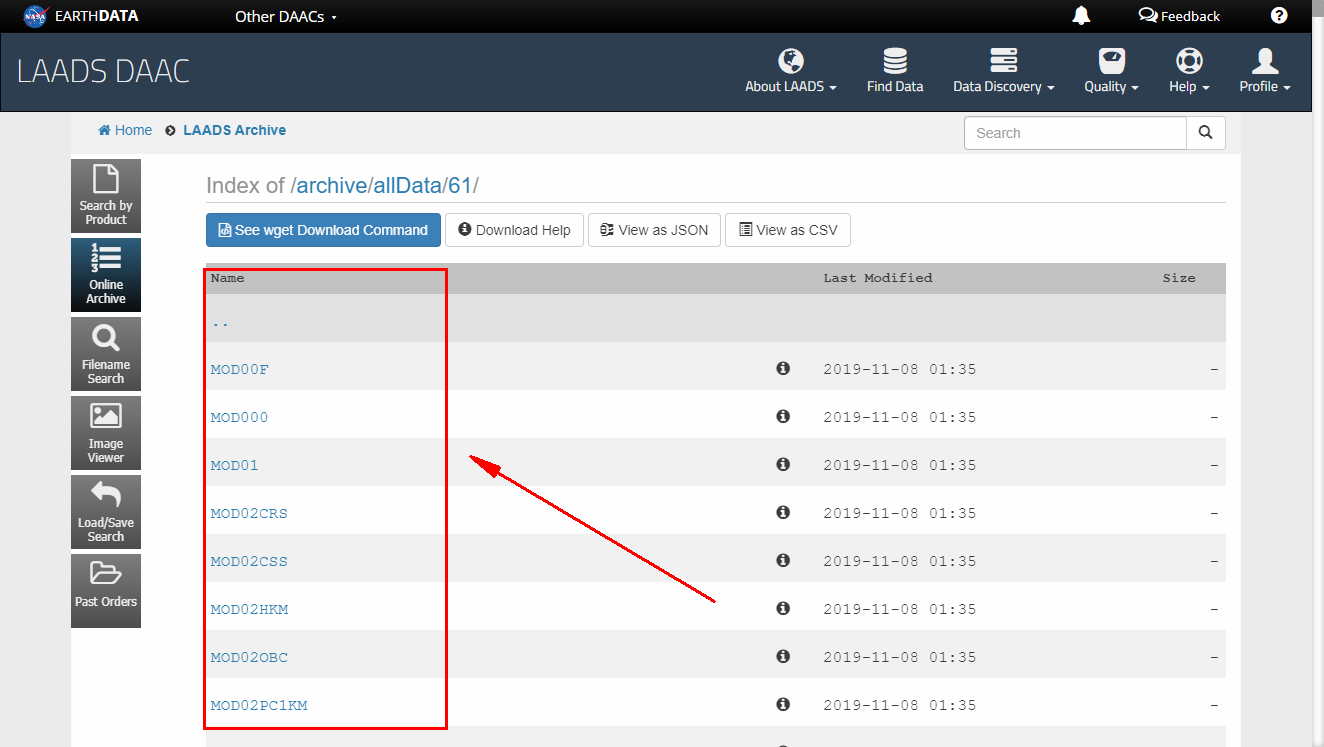
Task: Open the notifications bell icon
Action: 1081,15
